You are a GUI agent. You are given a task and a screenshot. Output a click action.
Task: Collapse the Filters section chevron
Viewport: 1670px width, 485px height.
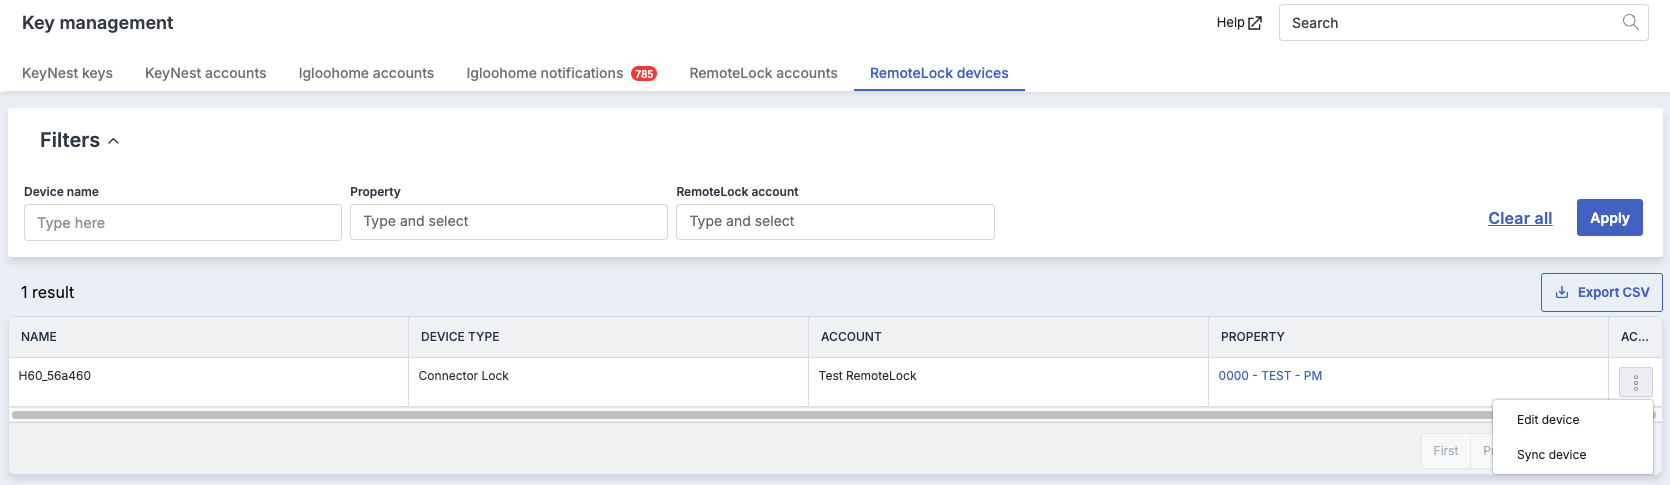coord(114,141)
